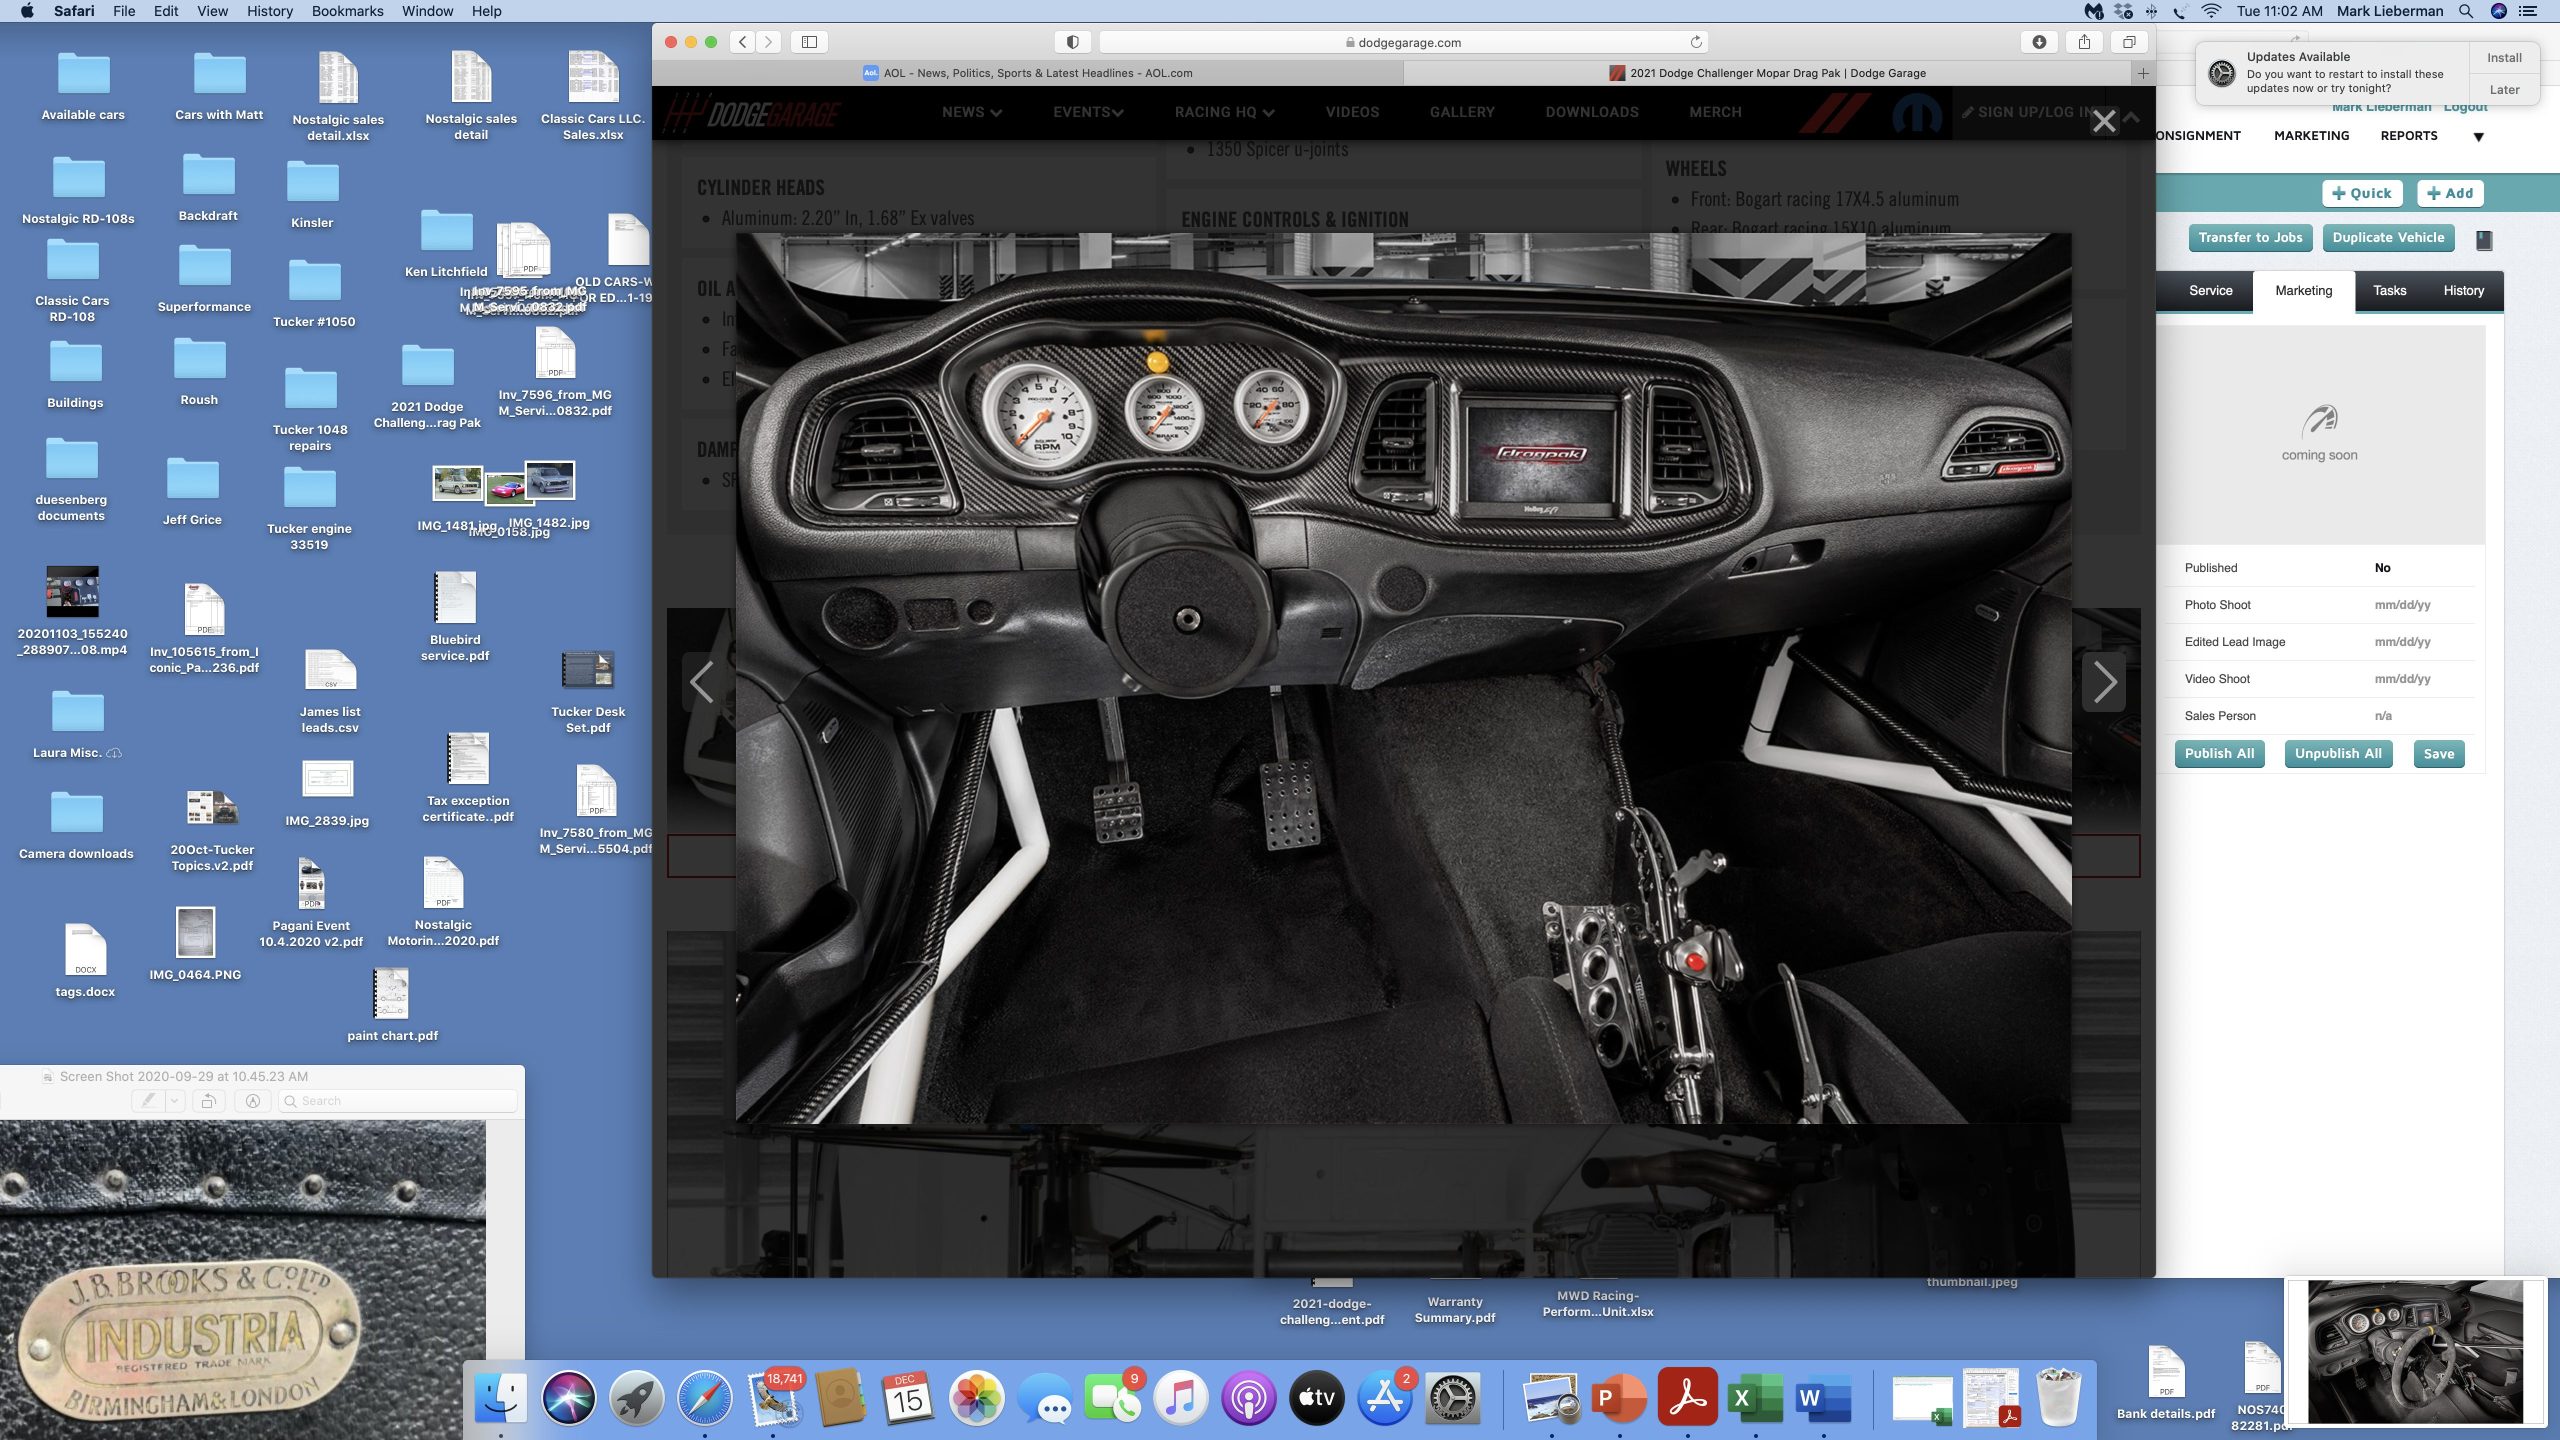Image resolution: width=2560 pixels, height=1440 pixels.
Task: Expand EVENTS dropdown on DodgeGarage
Action: point(1088,112)
